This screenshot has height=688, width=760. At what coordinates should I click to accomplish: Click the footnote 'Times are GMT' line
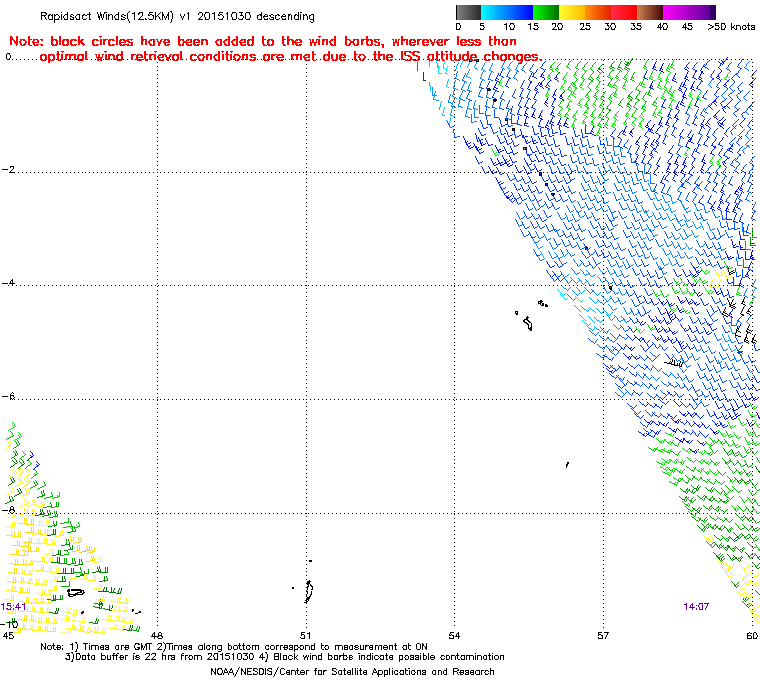point(234,647)
